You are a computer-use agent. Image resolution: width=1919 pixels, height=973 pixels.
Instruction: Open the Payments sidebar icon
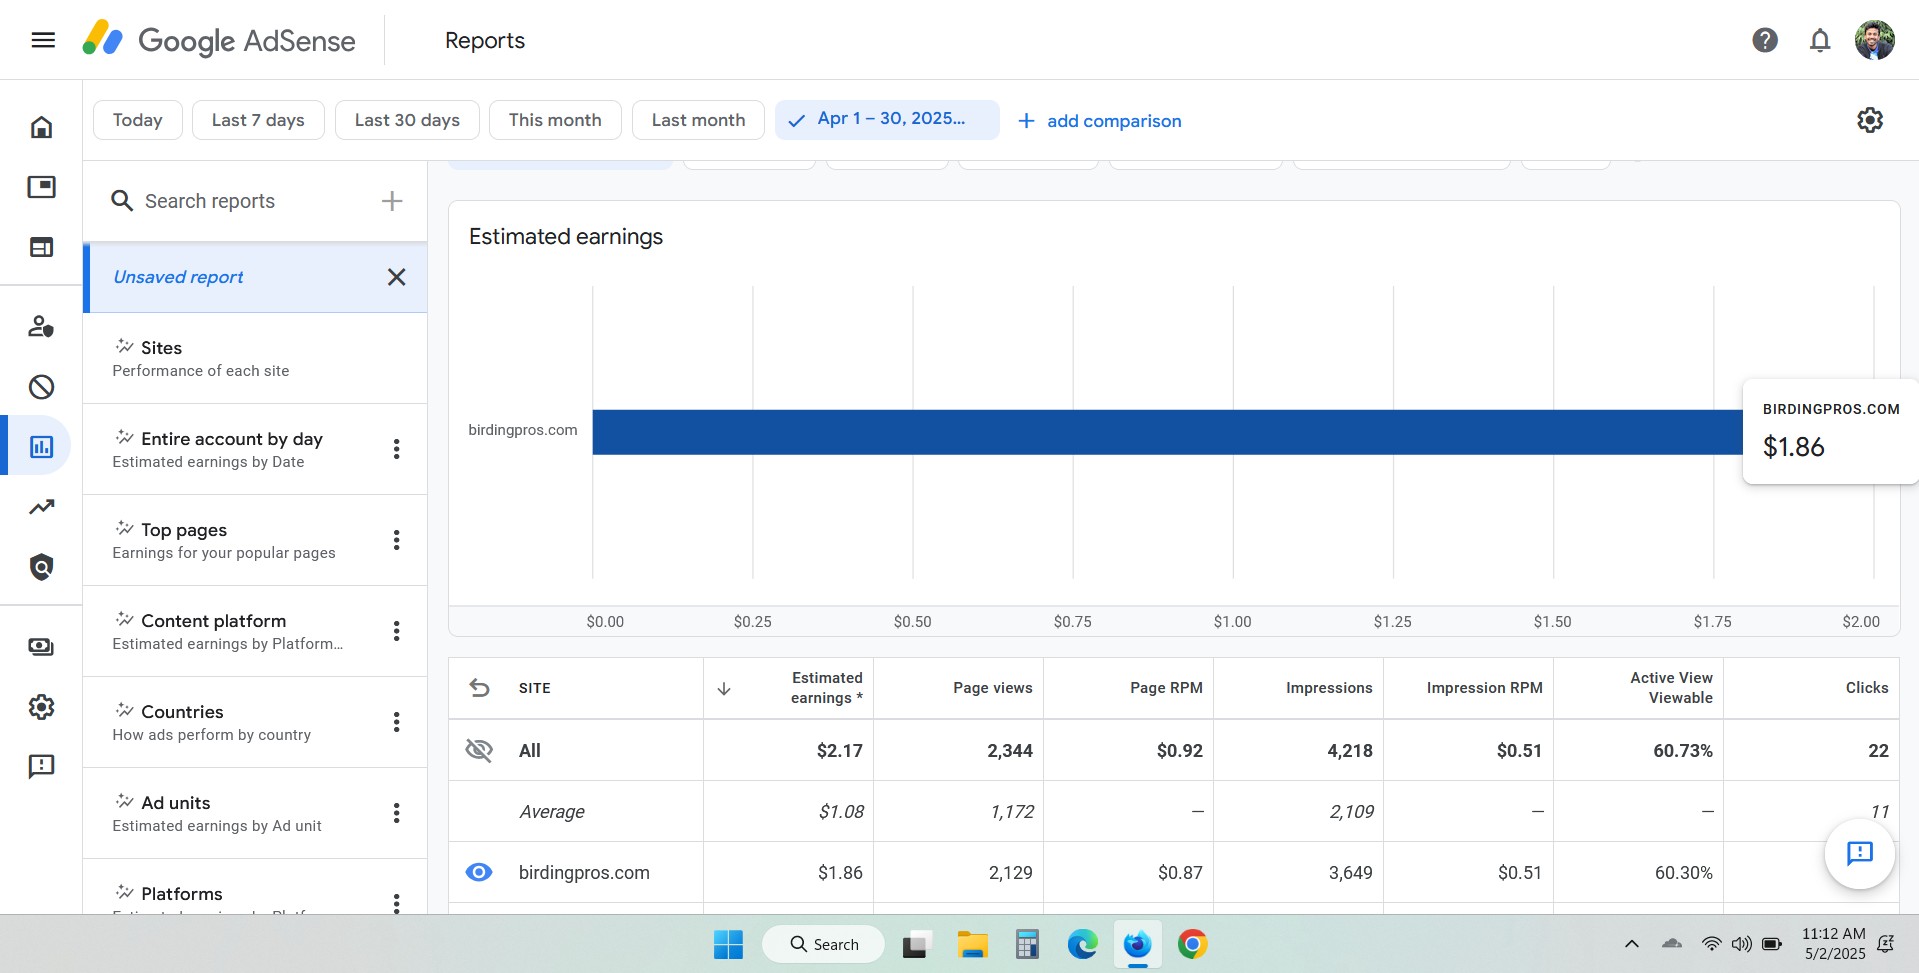point(41,647)
